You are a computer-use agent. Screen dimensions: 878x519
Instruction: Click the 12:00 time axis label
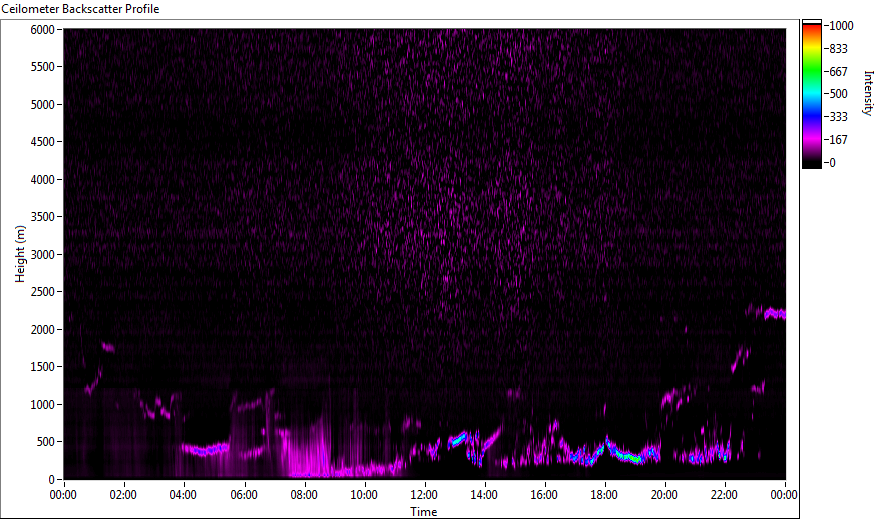424,495
